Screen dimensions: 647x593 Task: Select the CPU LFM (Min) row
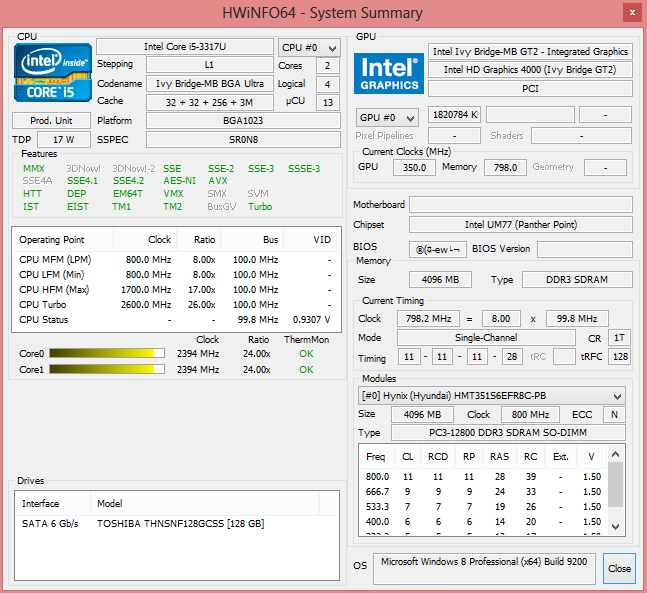coord(175,274)
